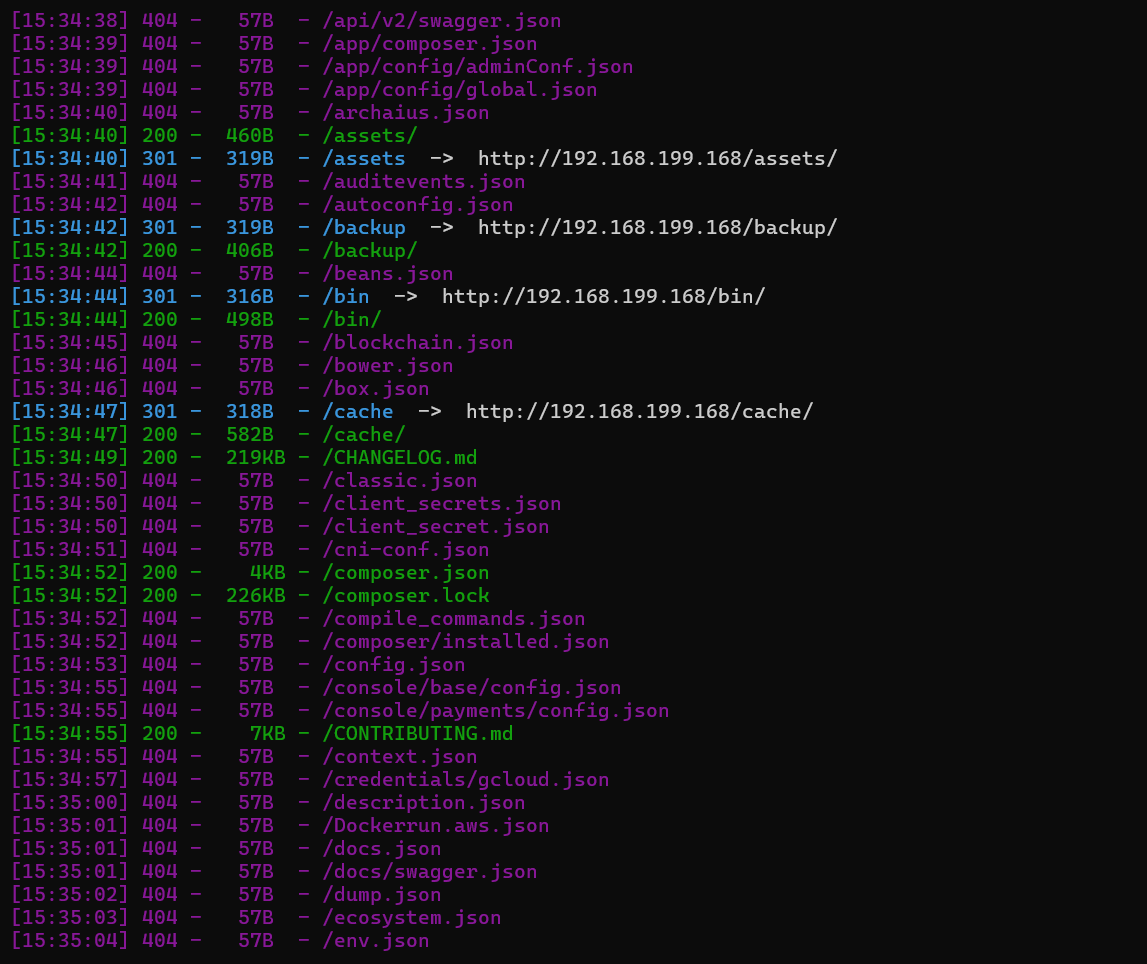Select the /composer.lock 226KB line

(x=406, y=595)
